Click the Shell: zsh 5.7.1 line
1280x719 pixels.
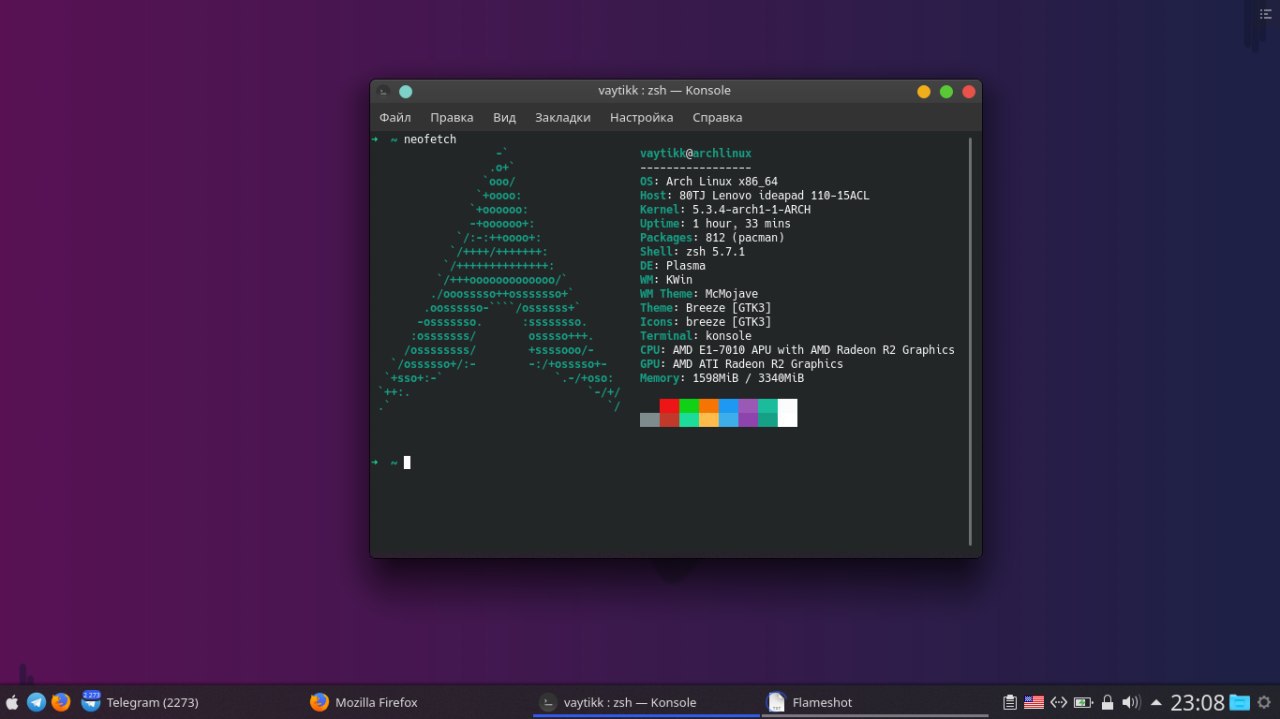point(692,252)
